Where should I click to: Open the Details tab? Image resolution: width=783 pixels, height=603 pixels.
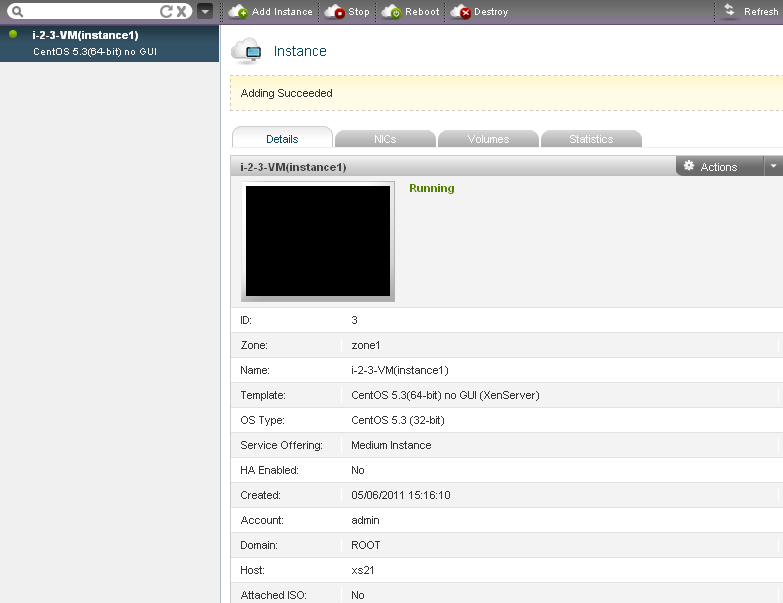coord(282,138)
